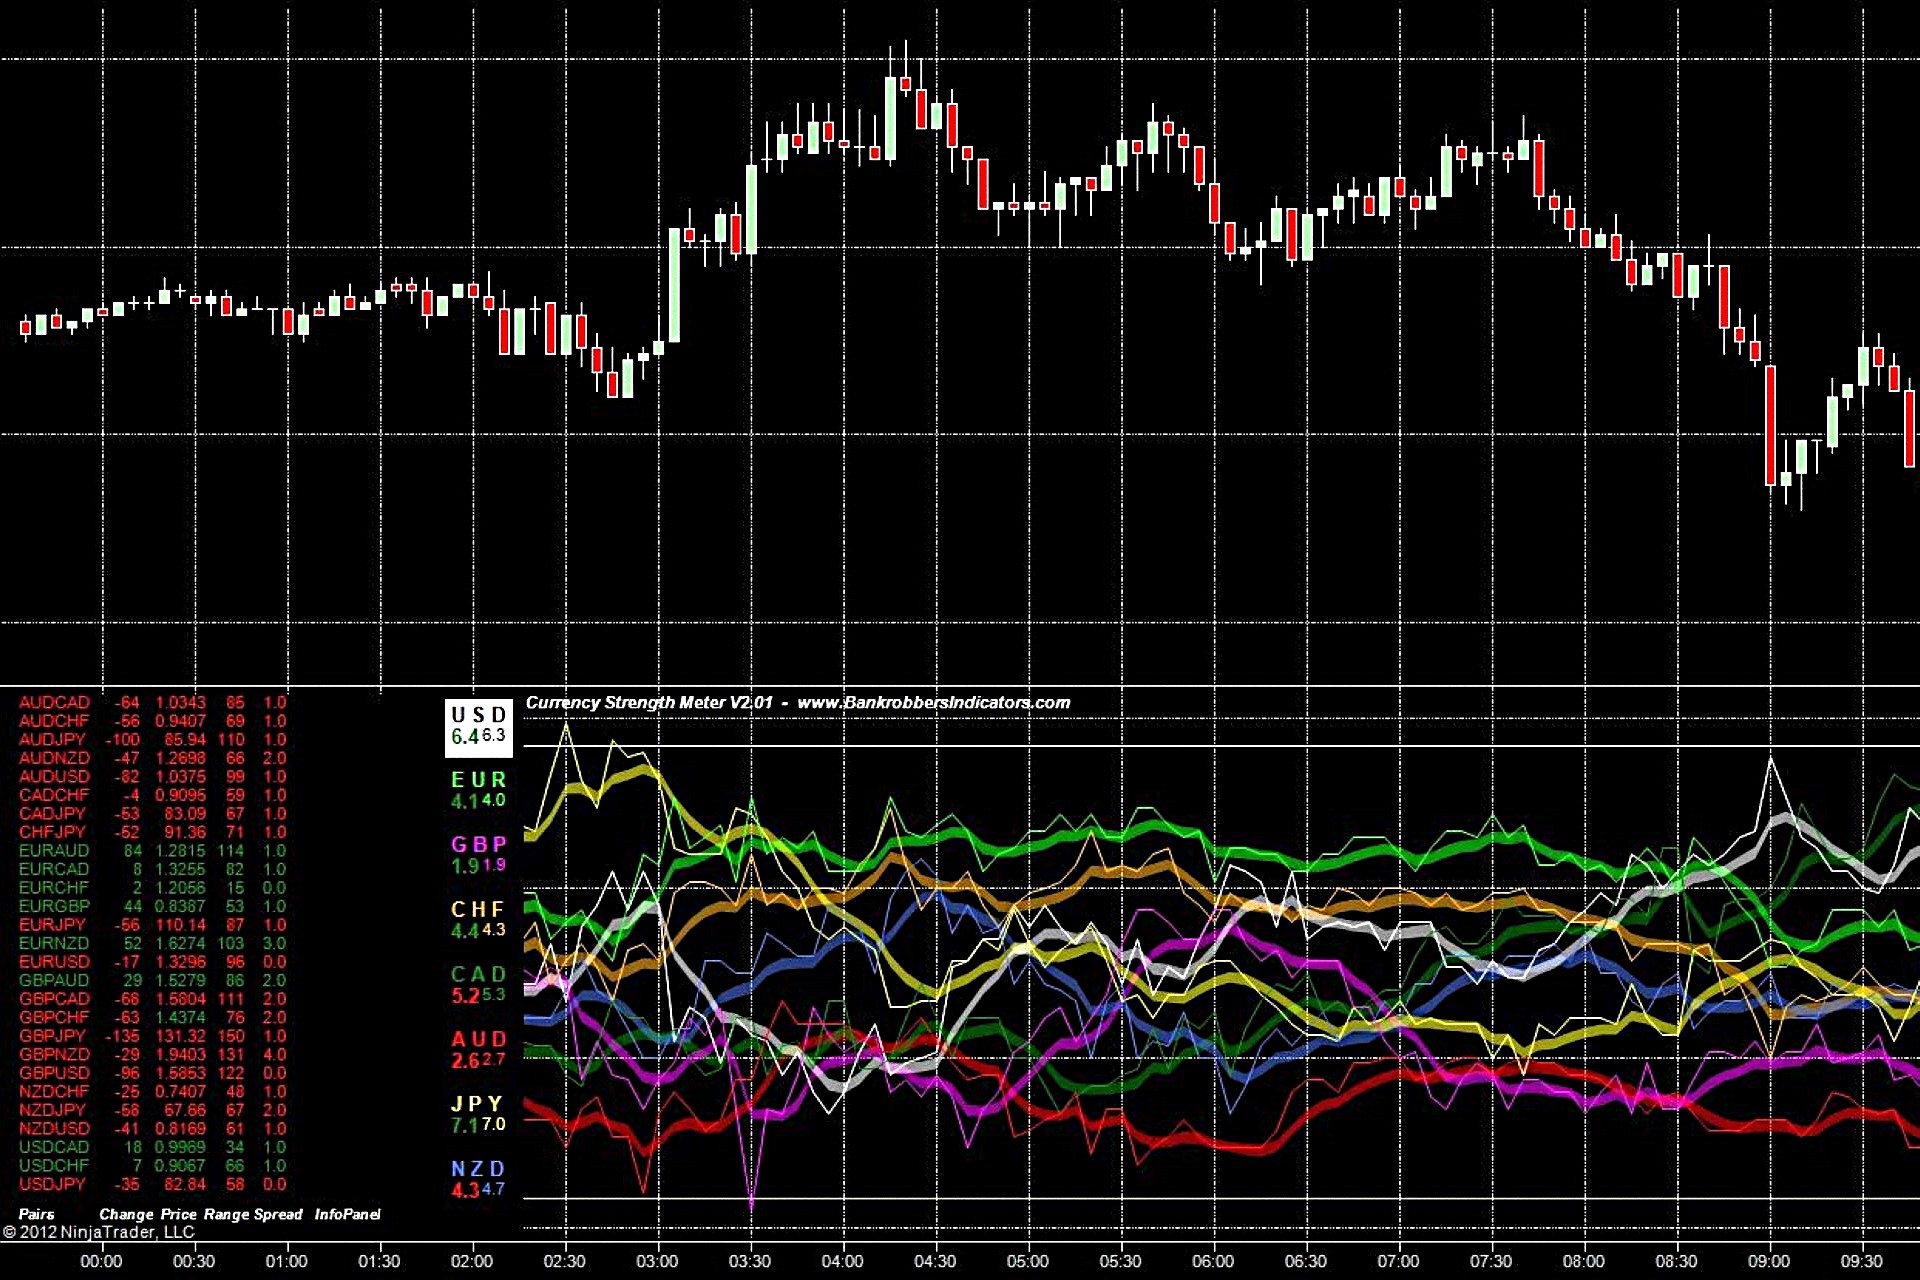
Task: Click the EURCHF pair name
Action: [x=54, y=888]
